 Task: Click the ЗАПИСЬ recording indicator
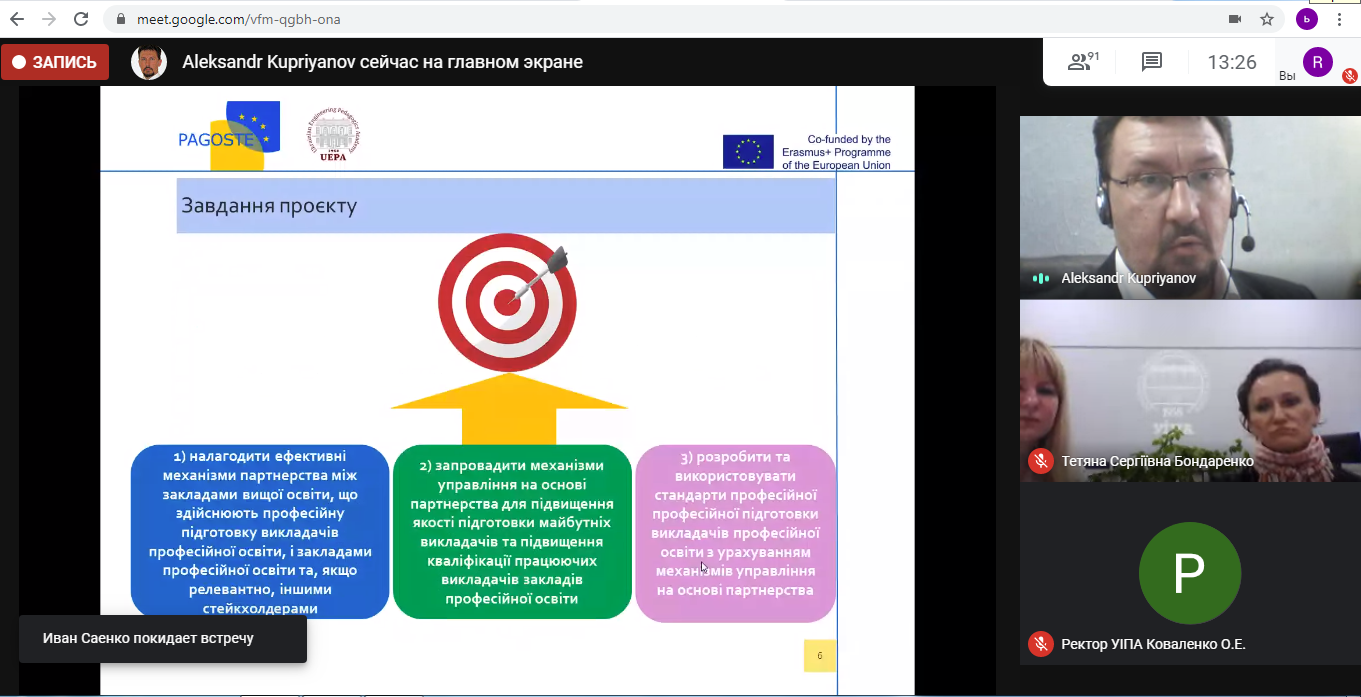coord(55,62)
